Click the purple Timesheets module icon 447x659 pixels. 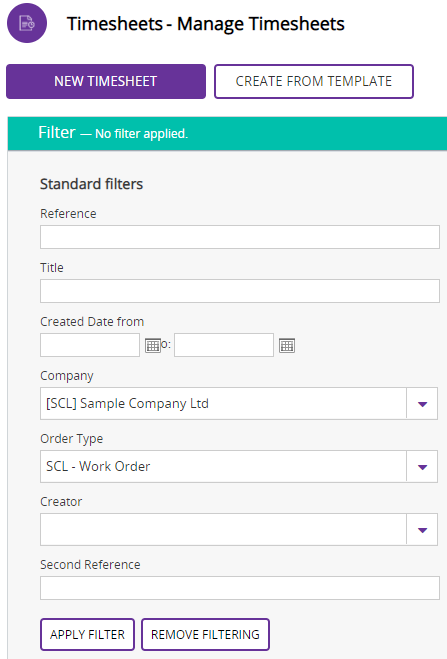click(x=27, y=23)
